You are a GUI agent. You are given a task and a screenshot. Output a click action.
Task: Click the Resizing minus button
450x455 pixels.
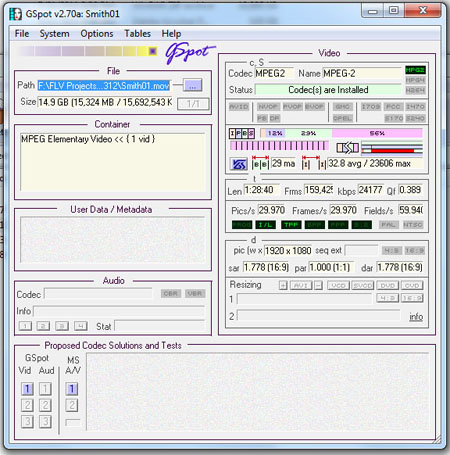(x=318, y=285)
